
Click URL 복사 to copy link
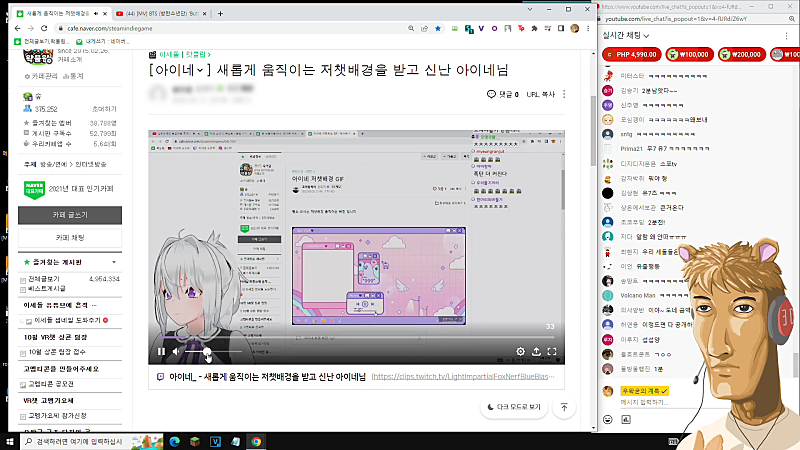[x=540, y=94]
